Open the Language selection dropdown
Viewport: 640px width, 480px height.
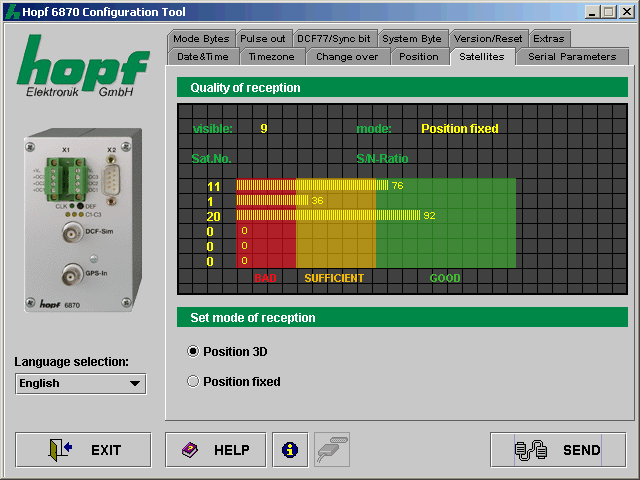tap(80, 384)
